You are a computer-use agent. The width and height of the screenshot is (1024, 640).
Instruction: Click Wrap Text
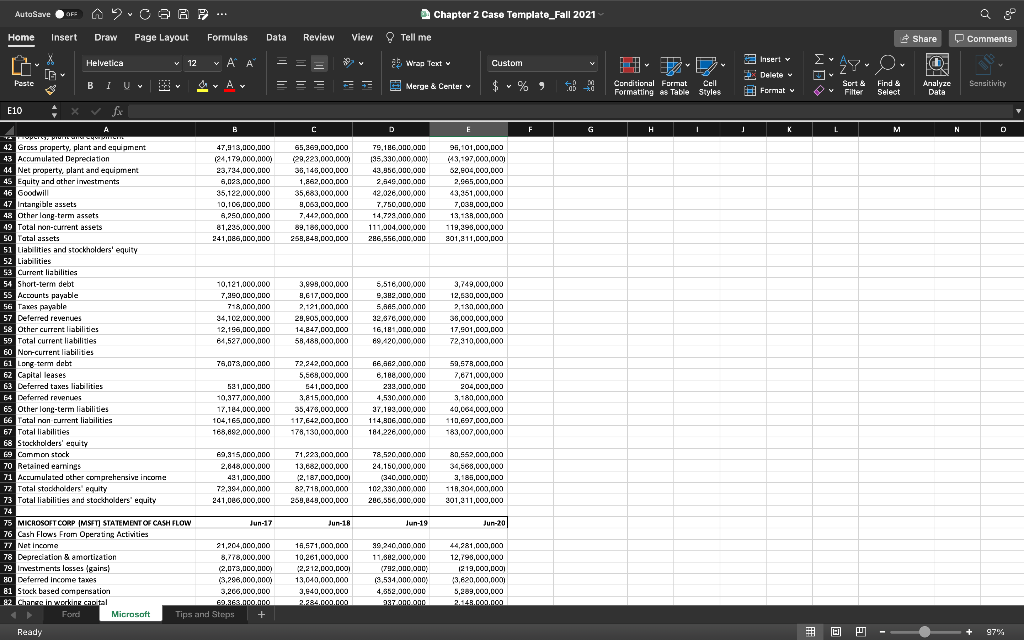[x=421, y=63]
